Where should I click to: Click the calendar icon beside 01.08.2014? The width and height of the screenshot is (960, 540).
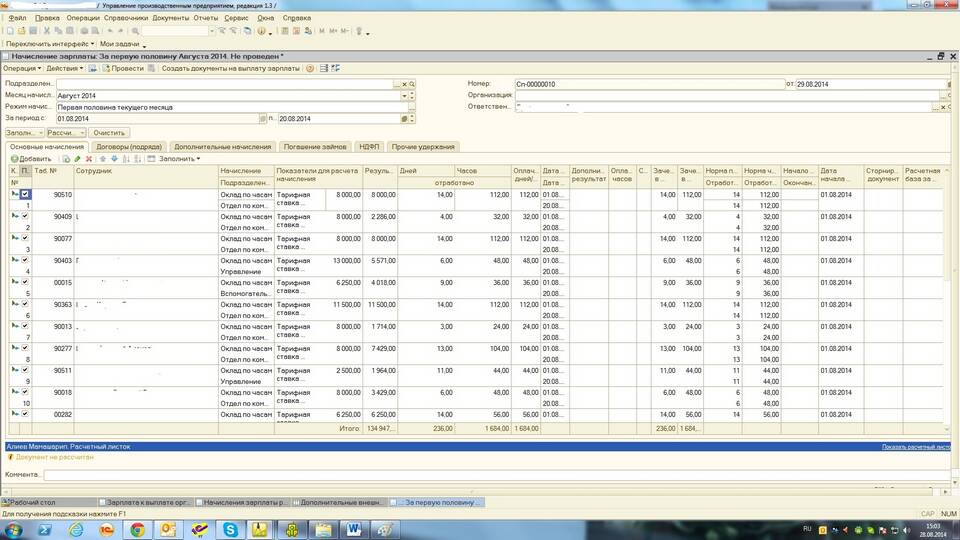(x=264, y=119)
